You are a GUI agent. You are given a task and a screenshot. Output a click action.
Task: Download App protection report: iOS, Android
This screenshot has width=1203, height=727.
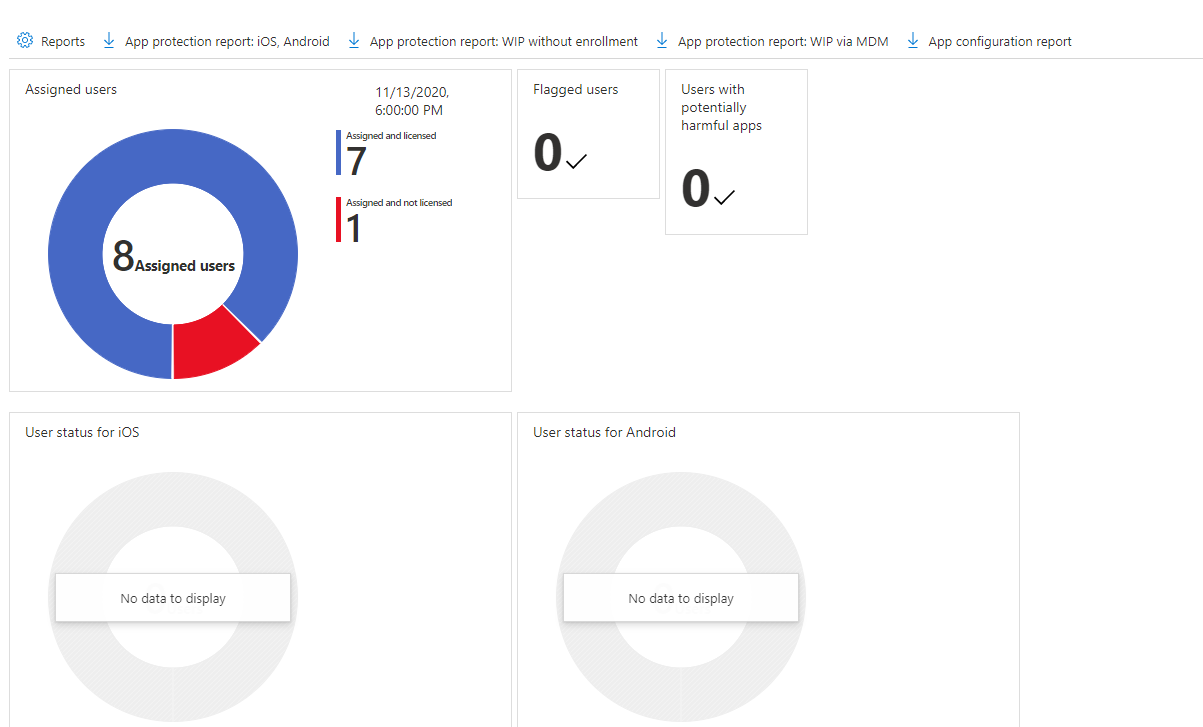pyautogui.click(x=227, y=42)
